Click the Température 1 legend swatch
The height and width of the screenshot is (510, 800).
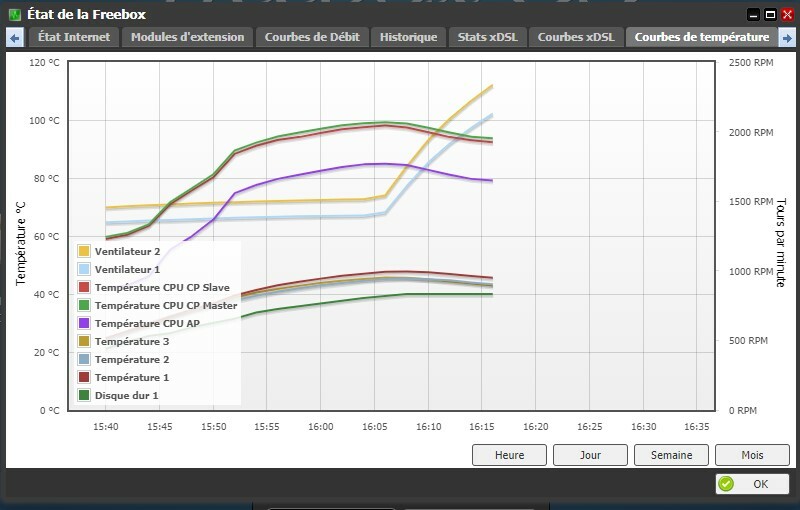(x=84, y=377)
